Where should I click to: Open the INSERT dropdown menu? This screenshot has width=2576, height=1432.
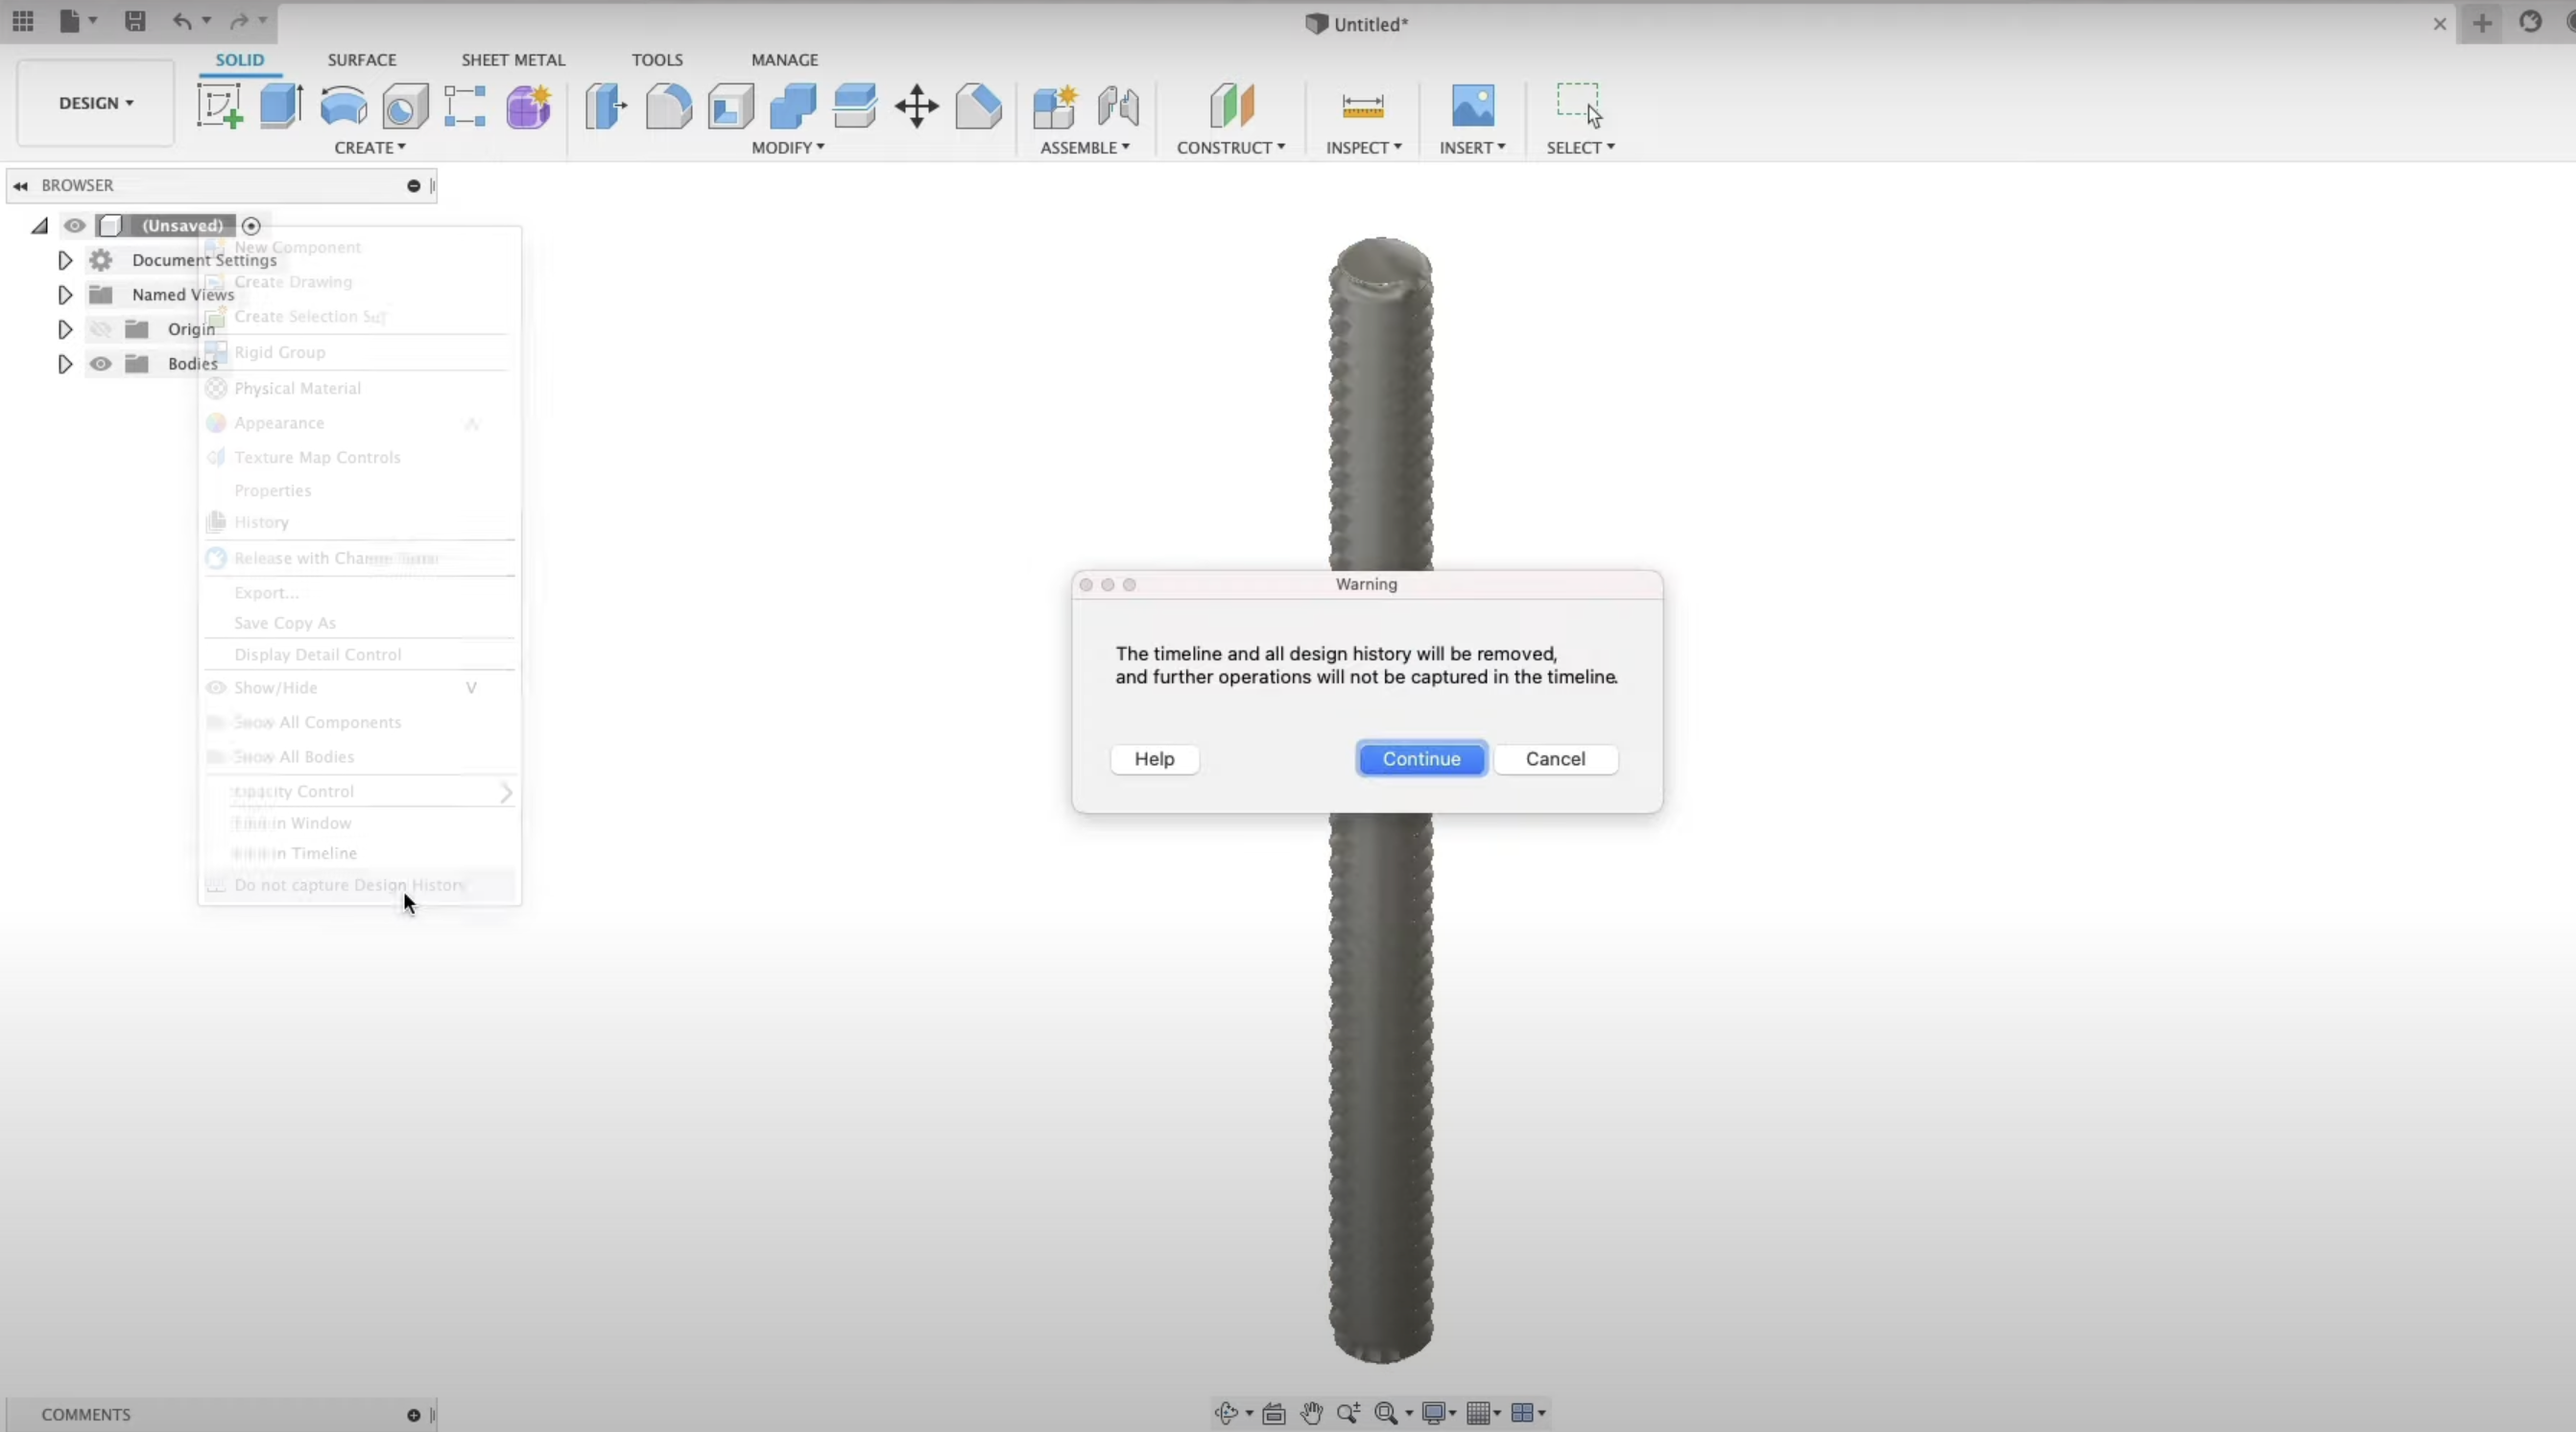click(1473, 147)
